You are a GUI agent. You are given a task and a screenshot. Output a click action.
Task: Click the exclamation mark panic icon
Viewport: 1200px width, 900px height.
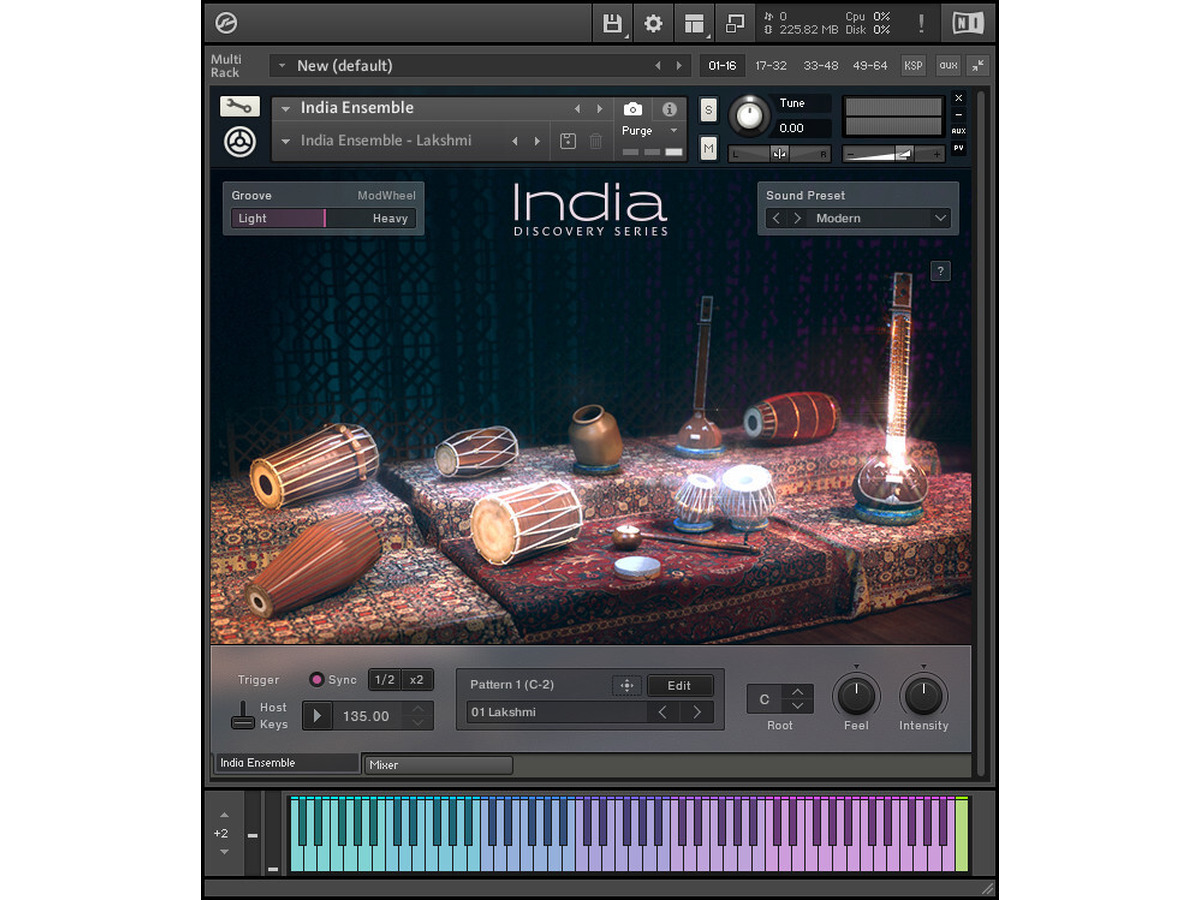pyautogui.click(x=921, y=23)
